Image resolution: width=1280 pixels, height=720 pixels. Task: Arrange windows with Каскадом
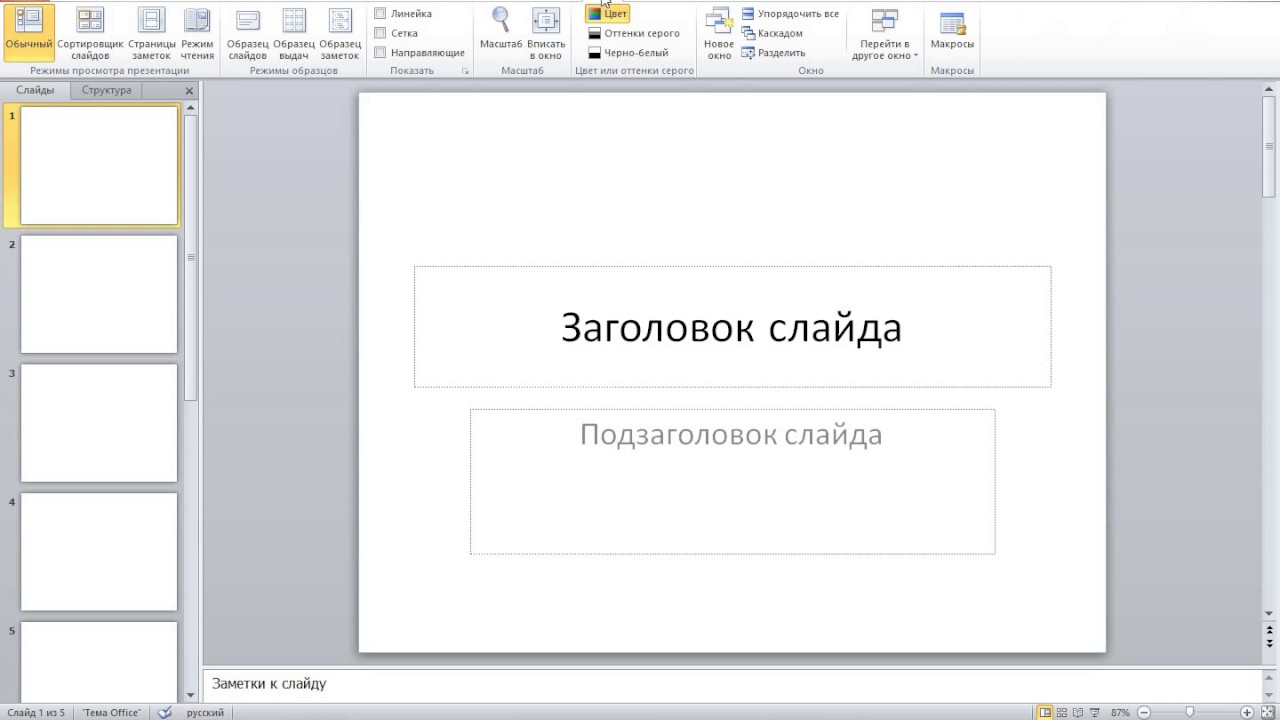(x=772, y=33)
